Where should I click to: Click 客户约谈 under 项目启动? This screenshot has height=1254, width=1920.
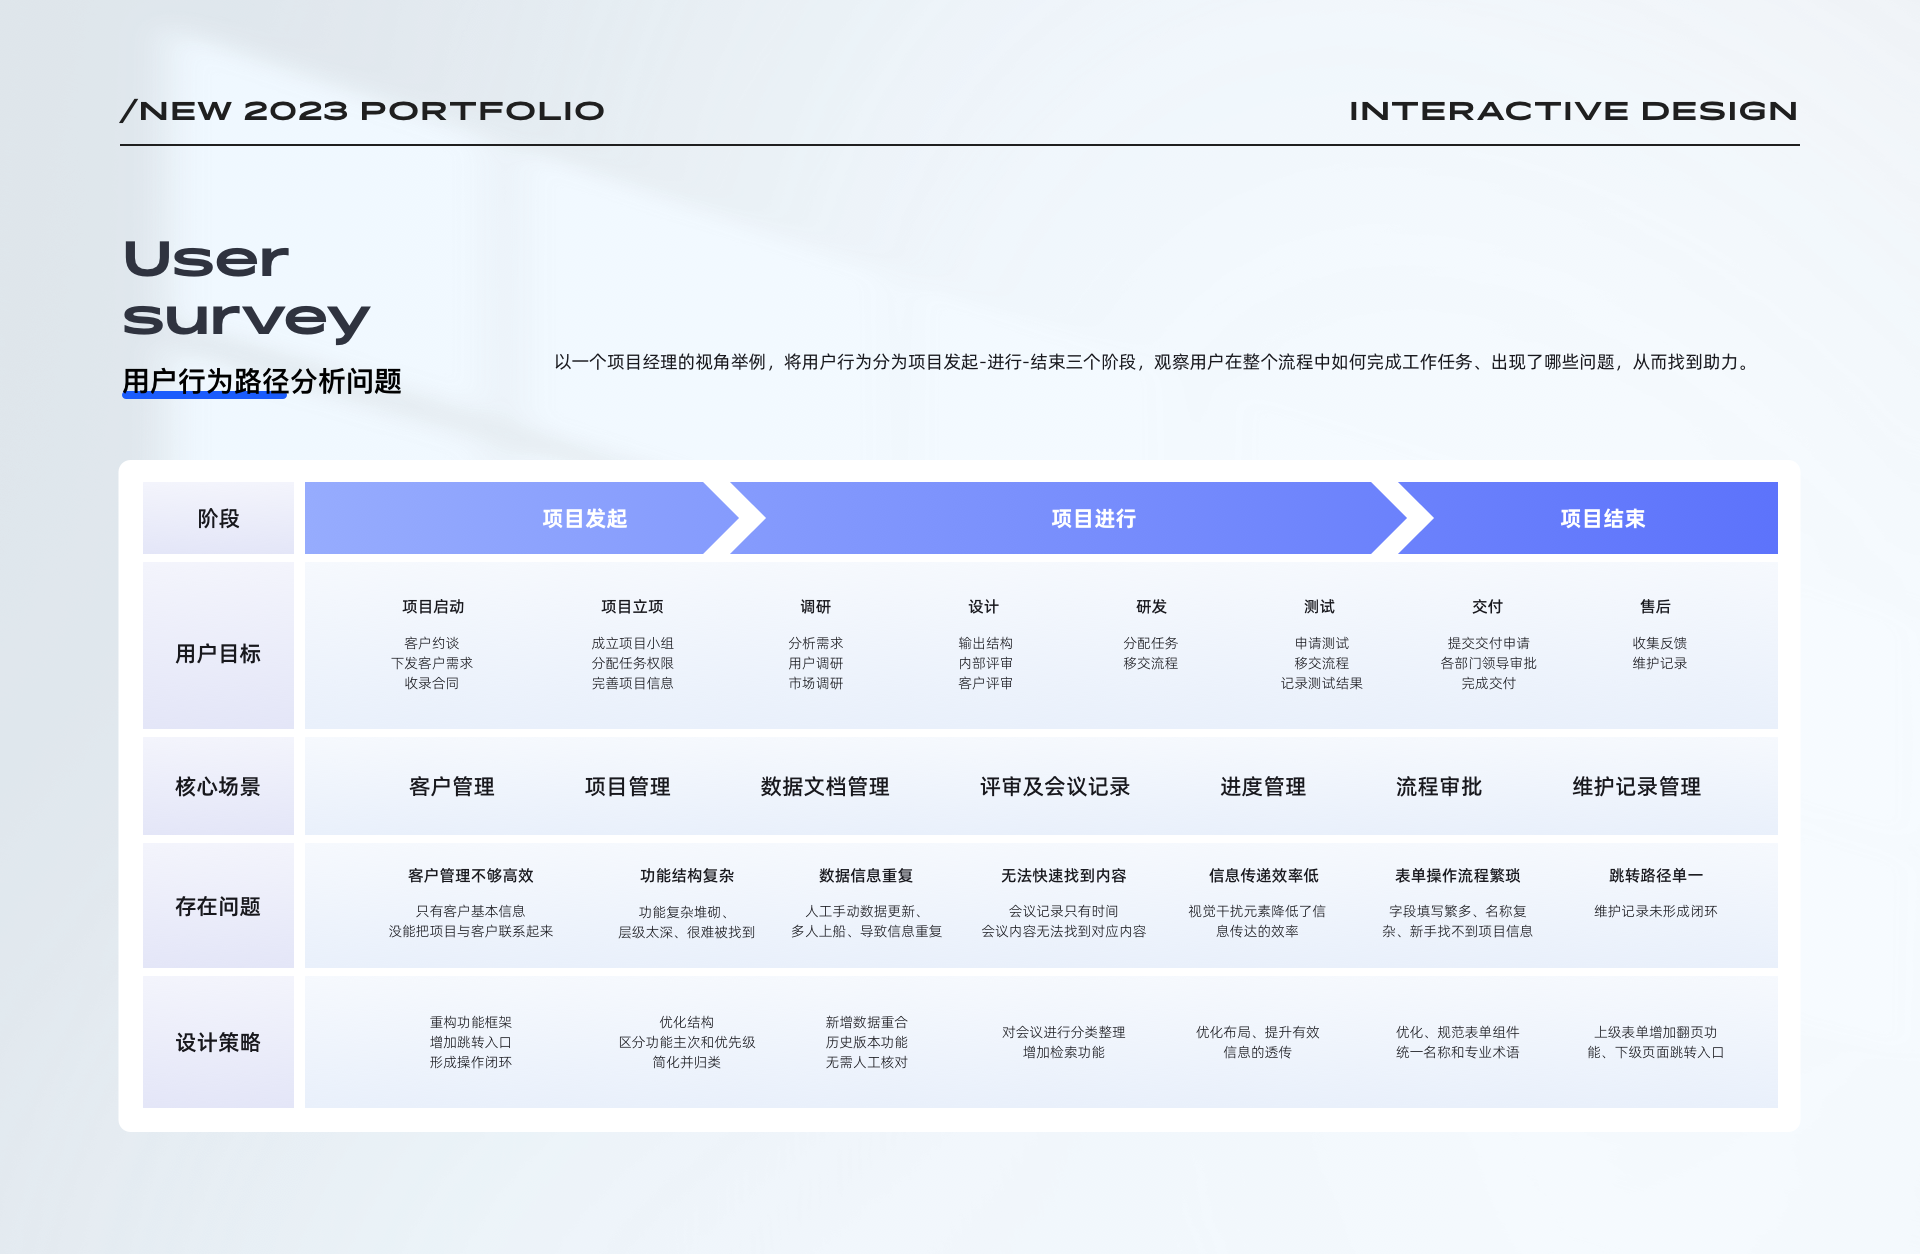(x=432, y=643)
